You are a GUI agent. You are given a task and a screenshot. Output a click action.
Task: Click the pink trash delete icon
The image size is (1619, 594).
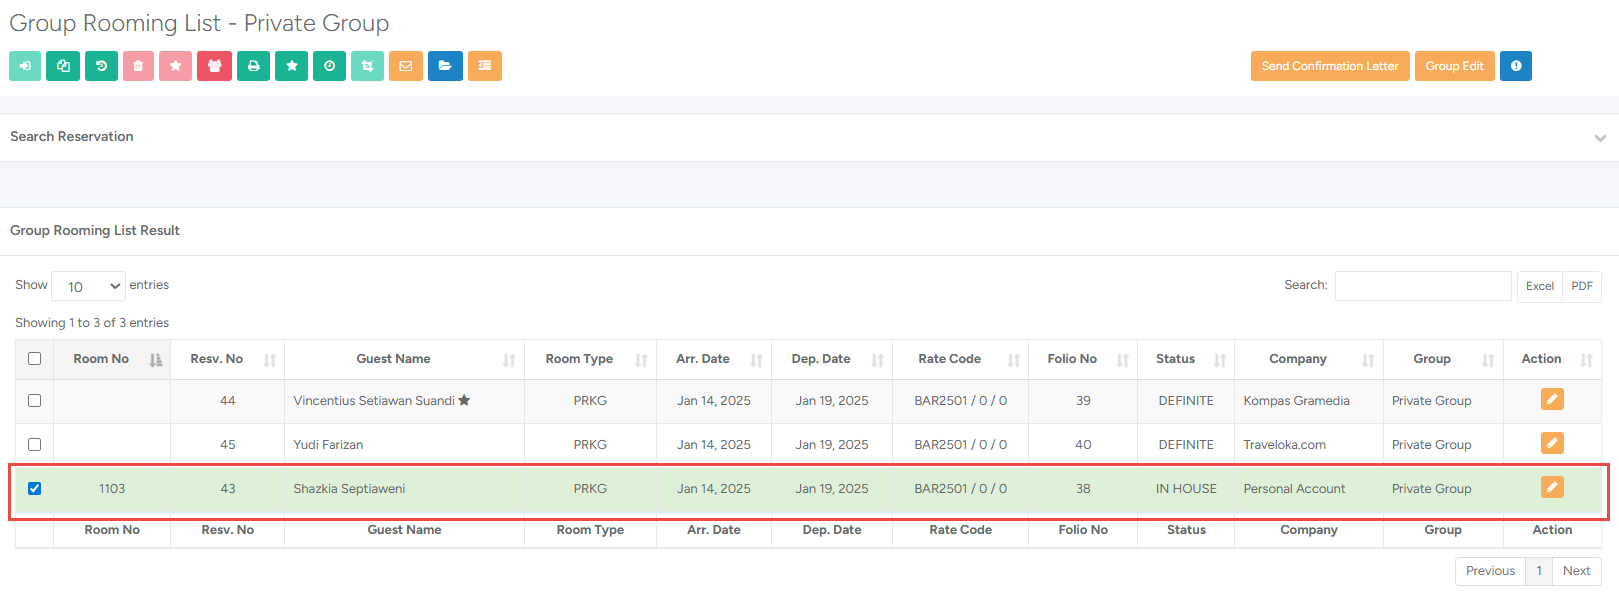coord(138,66)
